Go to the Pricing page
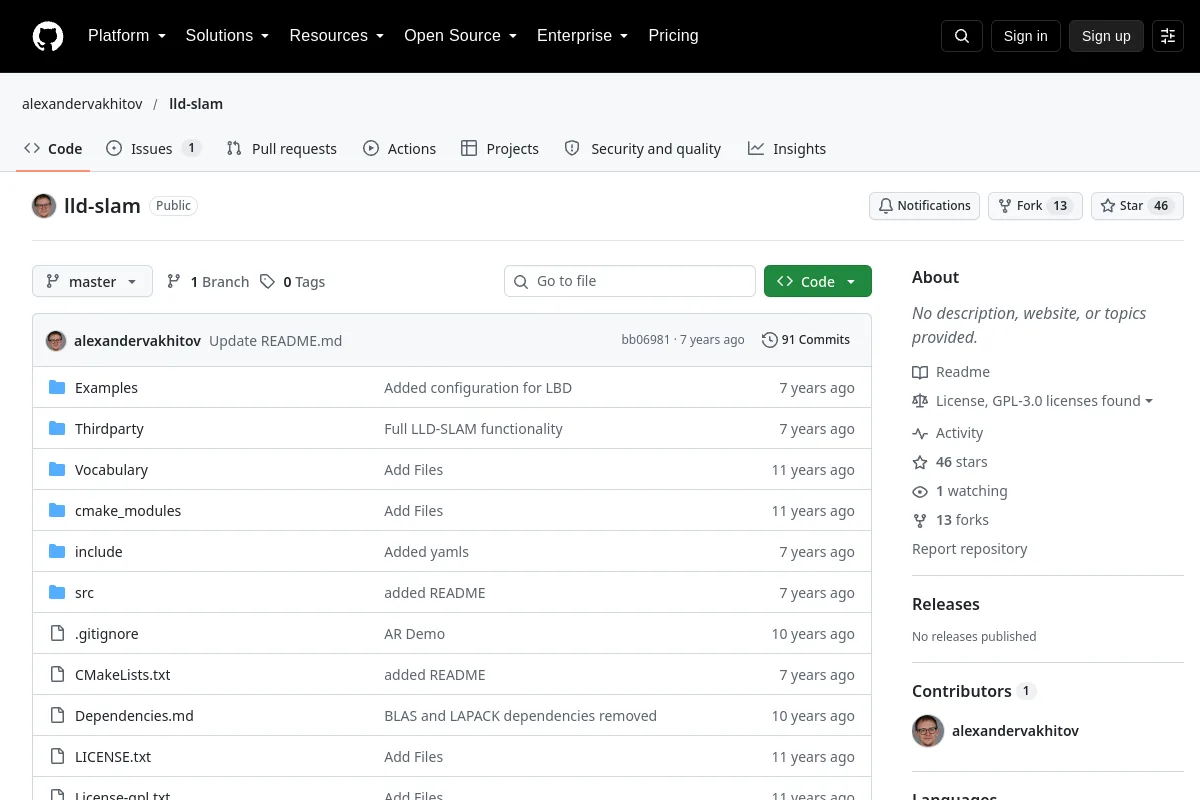The height and width of the screenshot is (800, 1200). [x=673, y=36]
